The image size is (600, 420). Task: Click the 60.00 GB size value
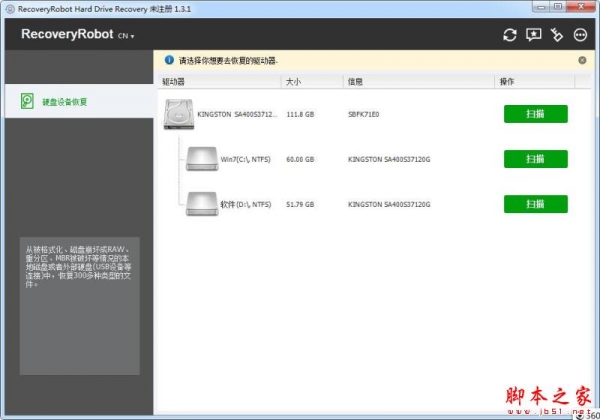click(300, 160)
